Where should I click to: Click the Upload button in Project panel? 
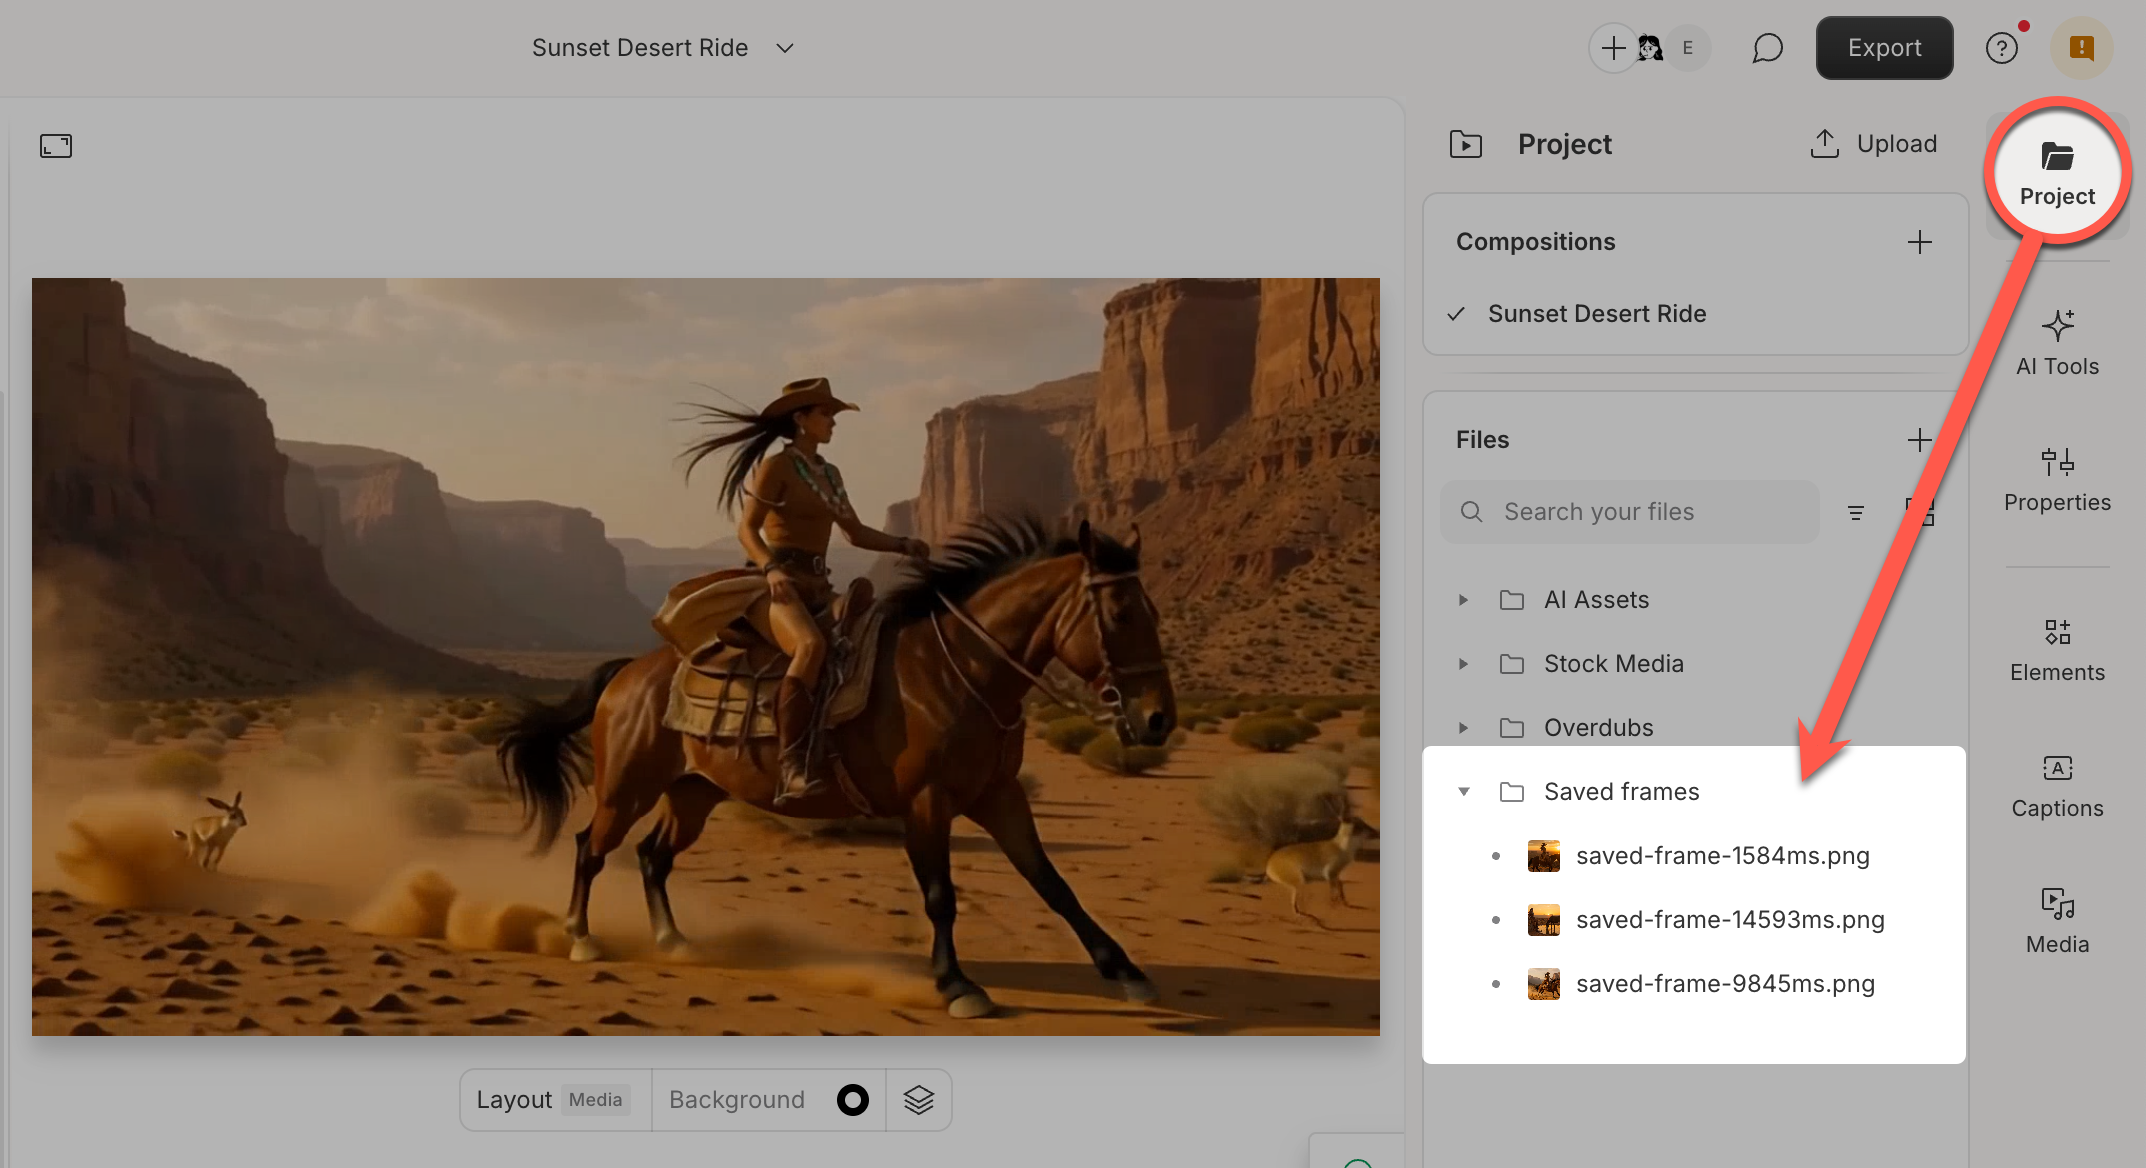click(x=1873, y=143)
